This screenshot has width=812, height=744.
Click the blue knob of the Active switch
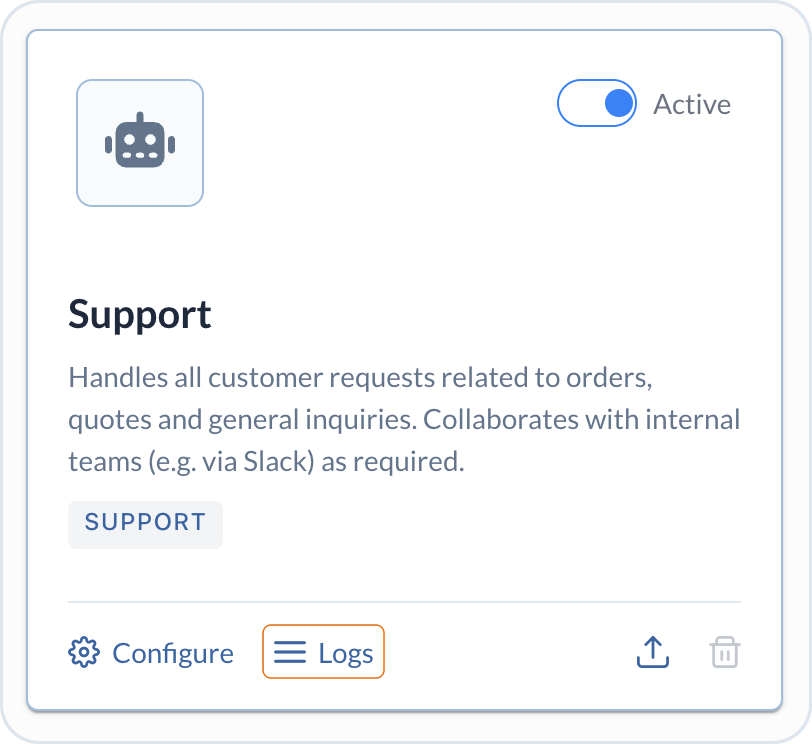(x=619, y=103)
